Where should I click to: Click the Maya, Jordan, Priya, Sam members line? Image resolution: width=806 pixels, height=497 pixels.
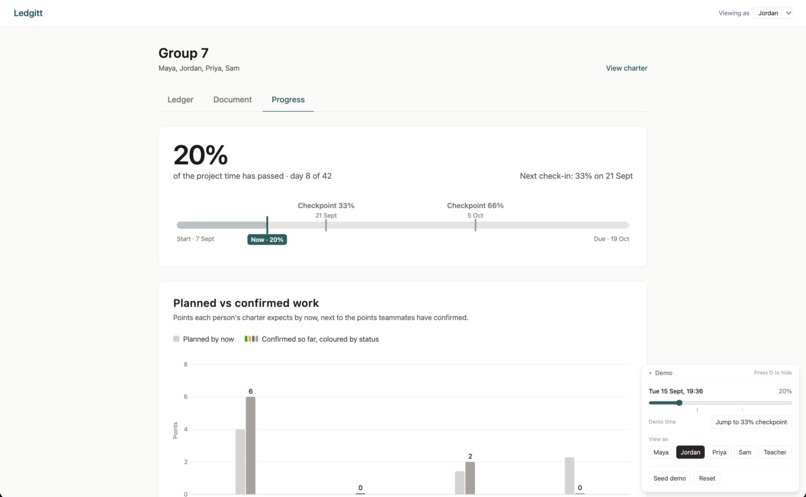coord(199,68)
